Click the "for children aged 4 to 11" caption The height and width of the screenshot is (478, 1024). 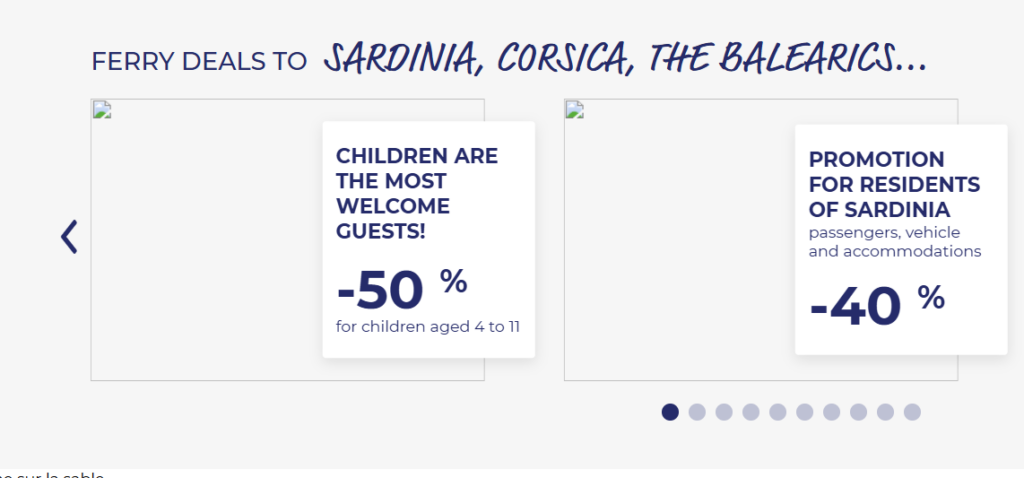coord(428,327)
